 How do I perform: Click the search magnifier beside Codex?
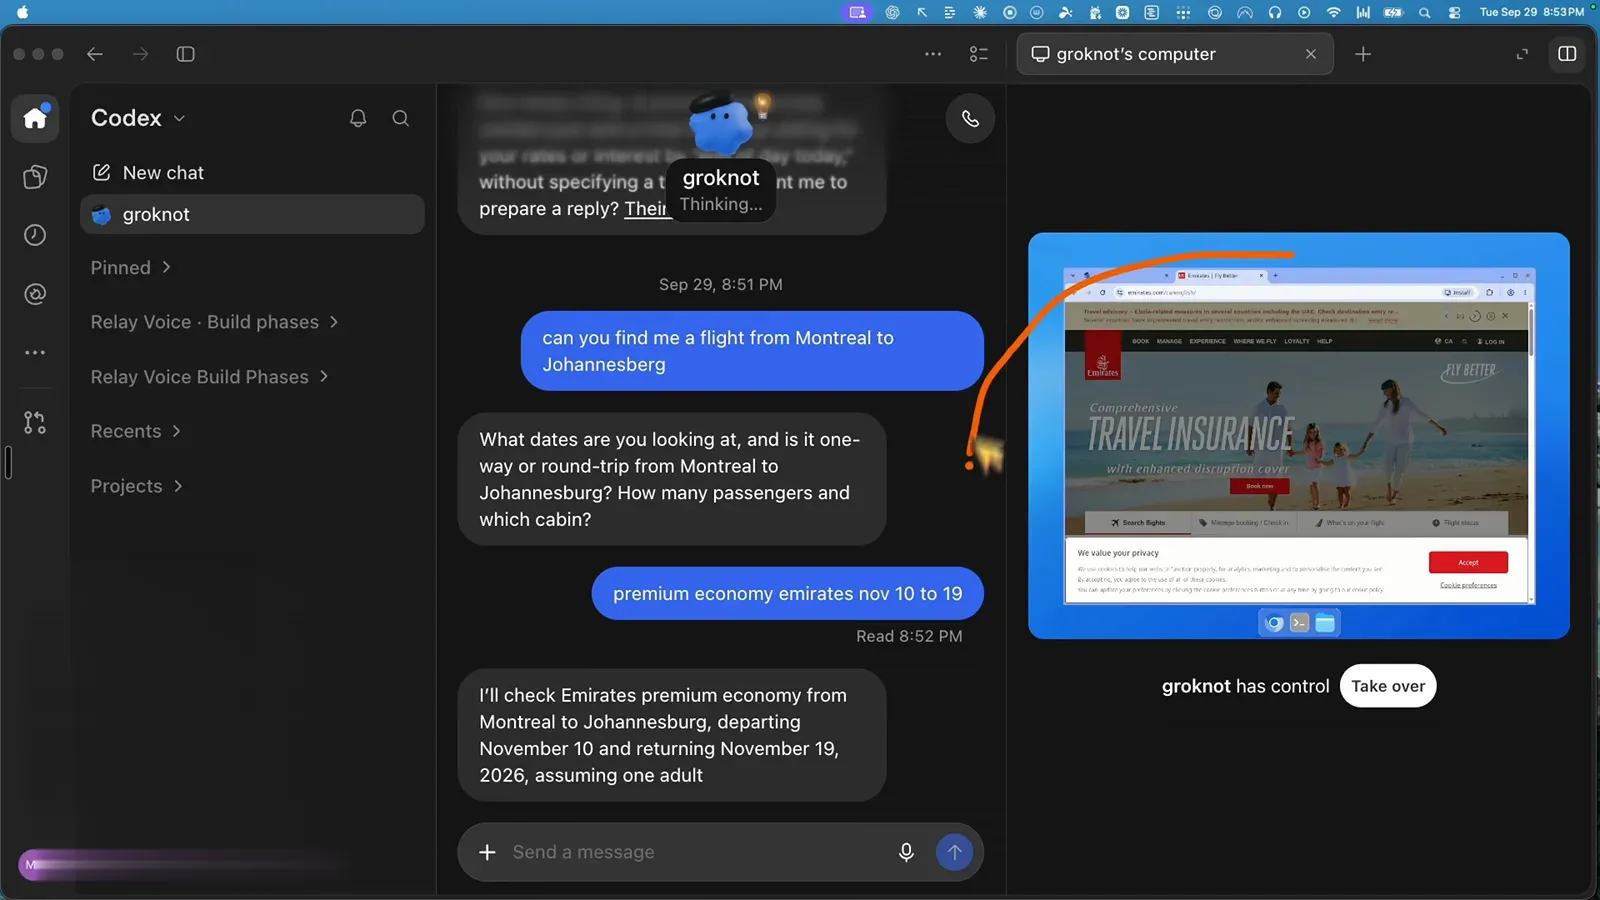(401, 118)
